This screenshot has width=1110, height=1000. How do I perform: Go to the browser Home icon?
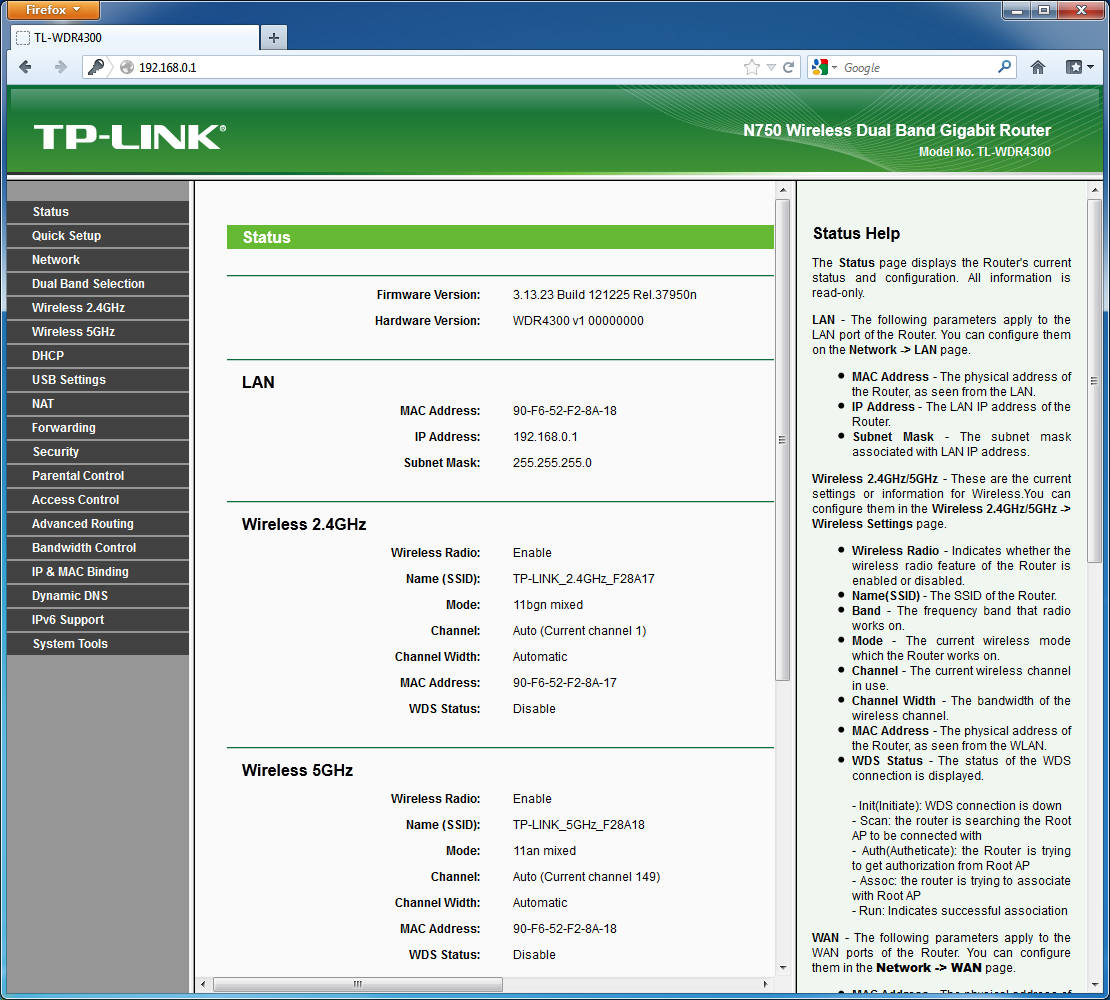[1038, 67]
